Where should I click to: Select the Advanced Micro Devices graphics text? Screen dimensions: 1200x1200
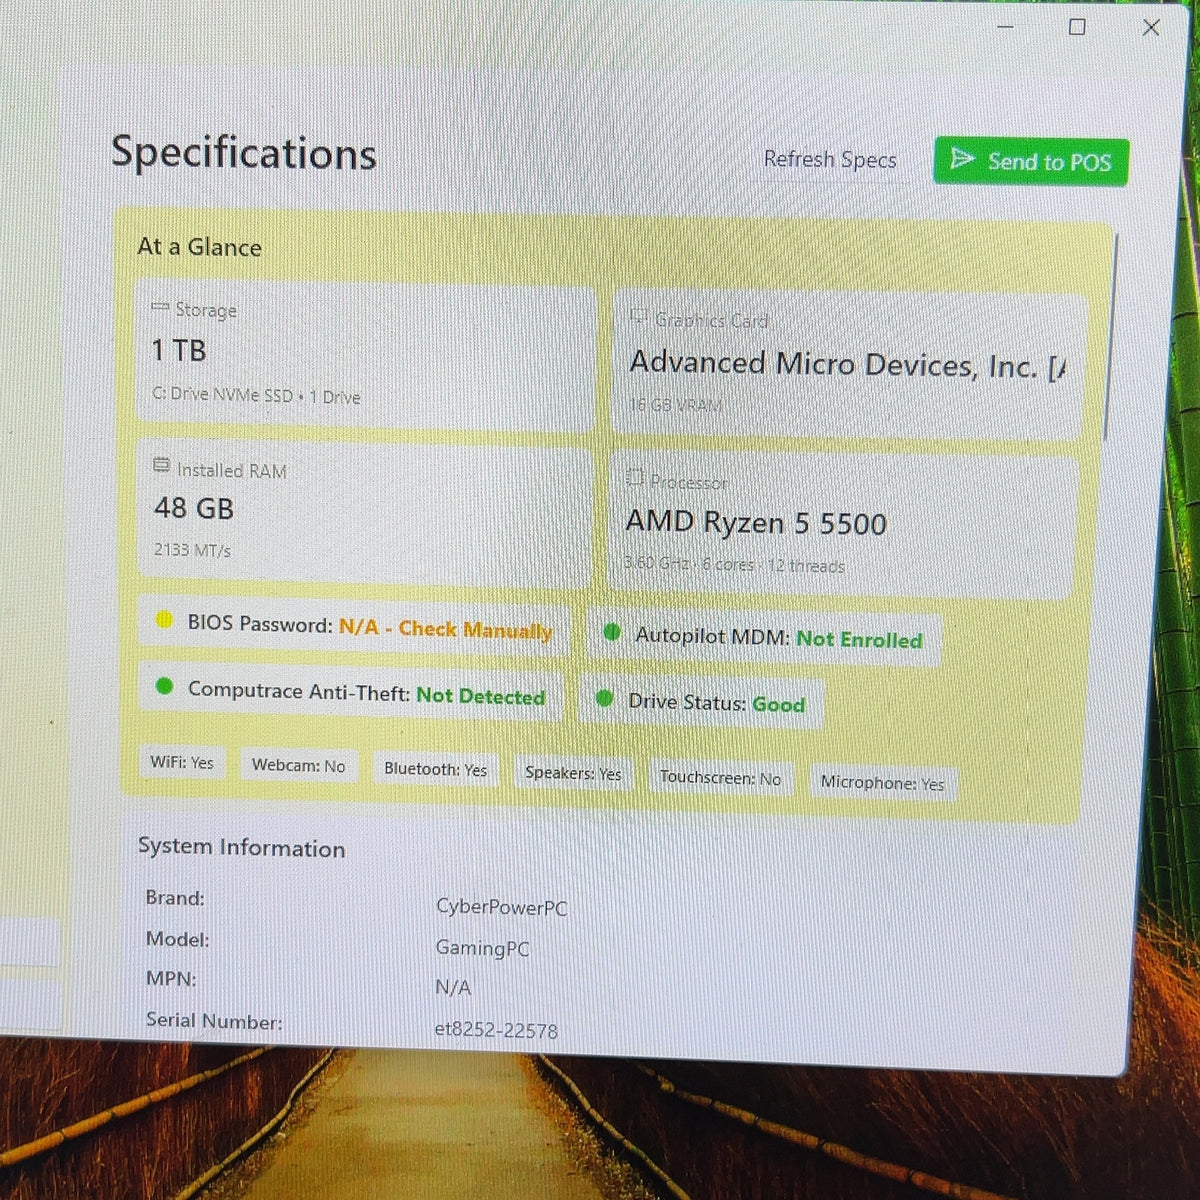[x=848, y=365]
